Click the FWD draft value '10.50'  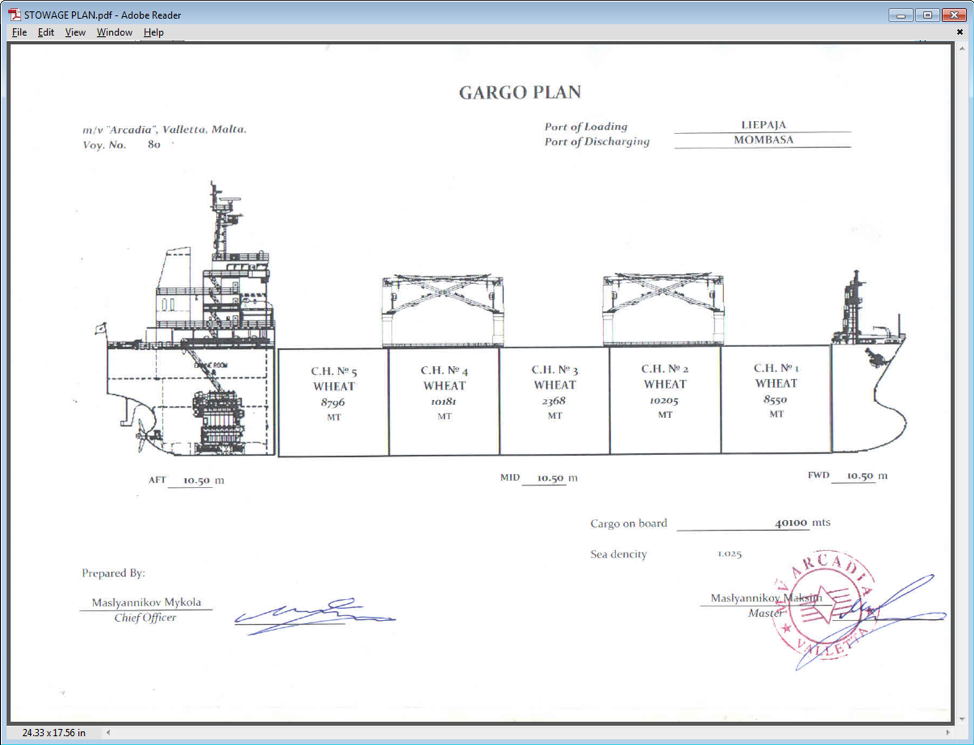(860, 476)
